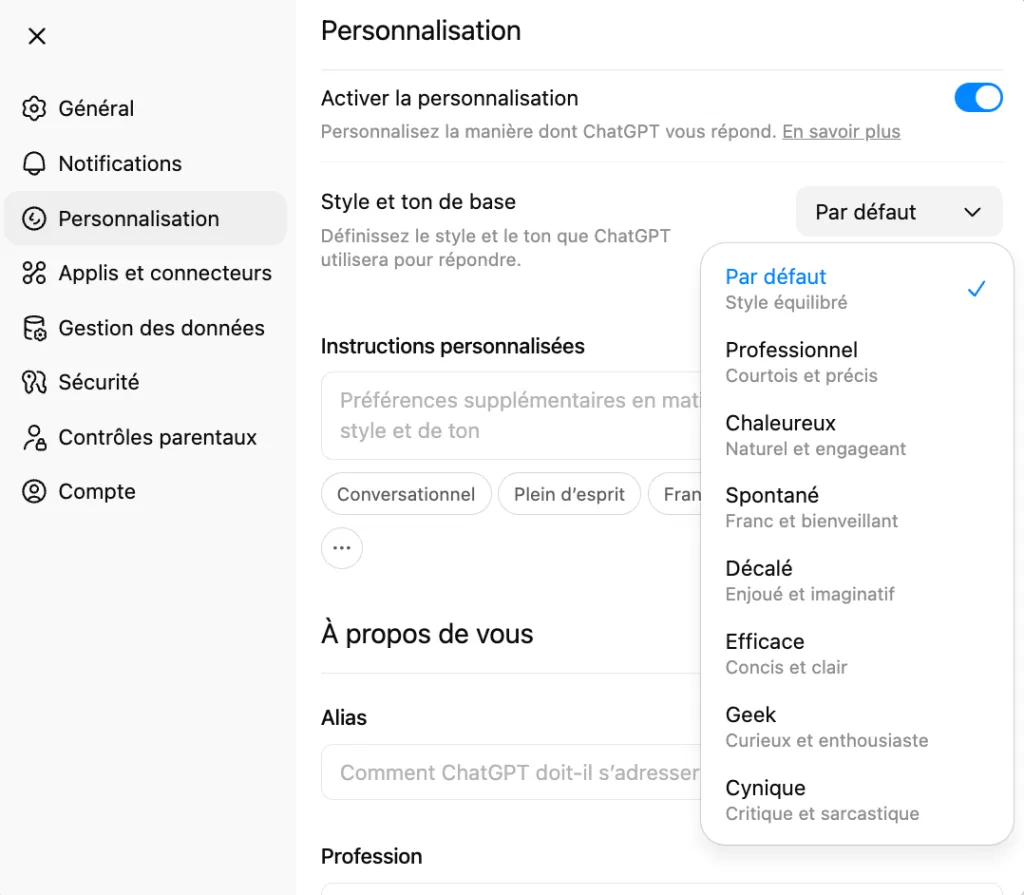Click the Alias text input field

pyautogui.click(x=510, y=772)
